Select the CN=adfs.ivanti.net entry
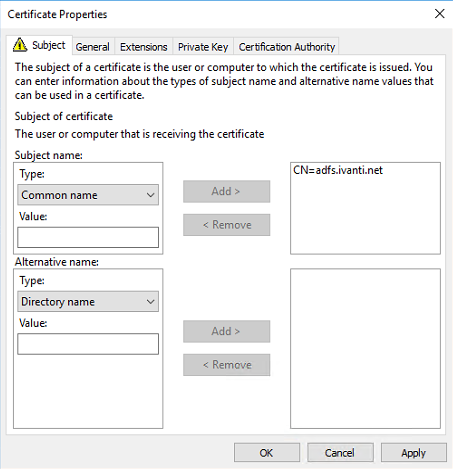This screenshot has height=469, width=453. coord(338,170)
